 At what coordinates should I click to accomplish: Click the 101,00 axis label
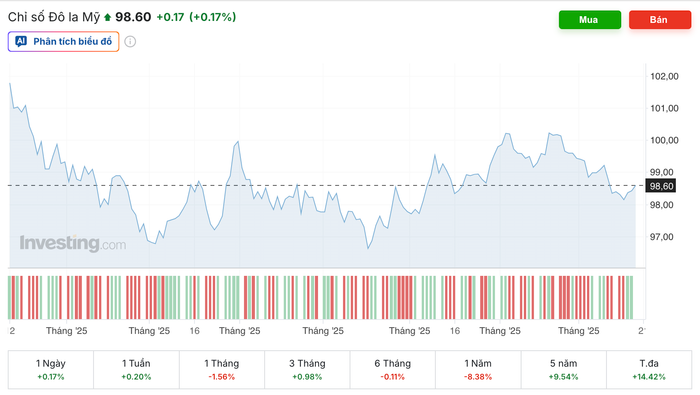coord(664,108)
